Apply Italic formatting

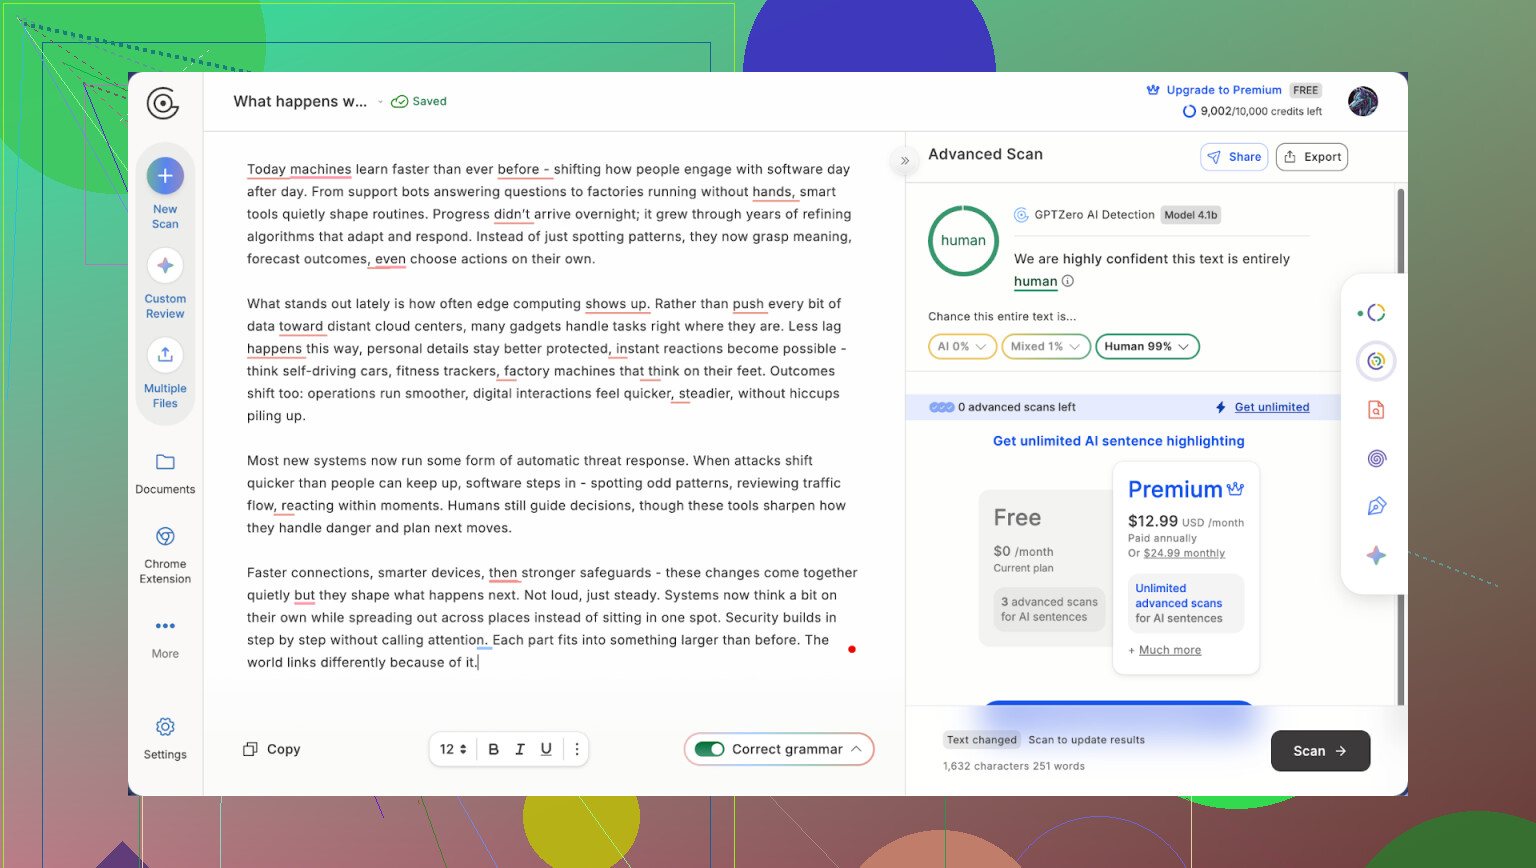click(520, 749)
